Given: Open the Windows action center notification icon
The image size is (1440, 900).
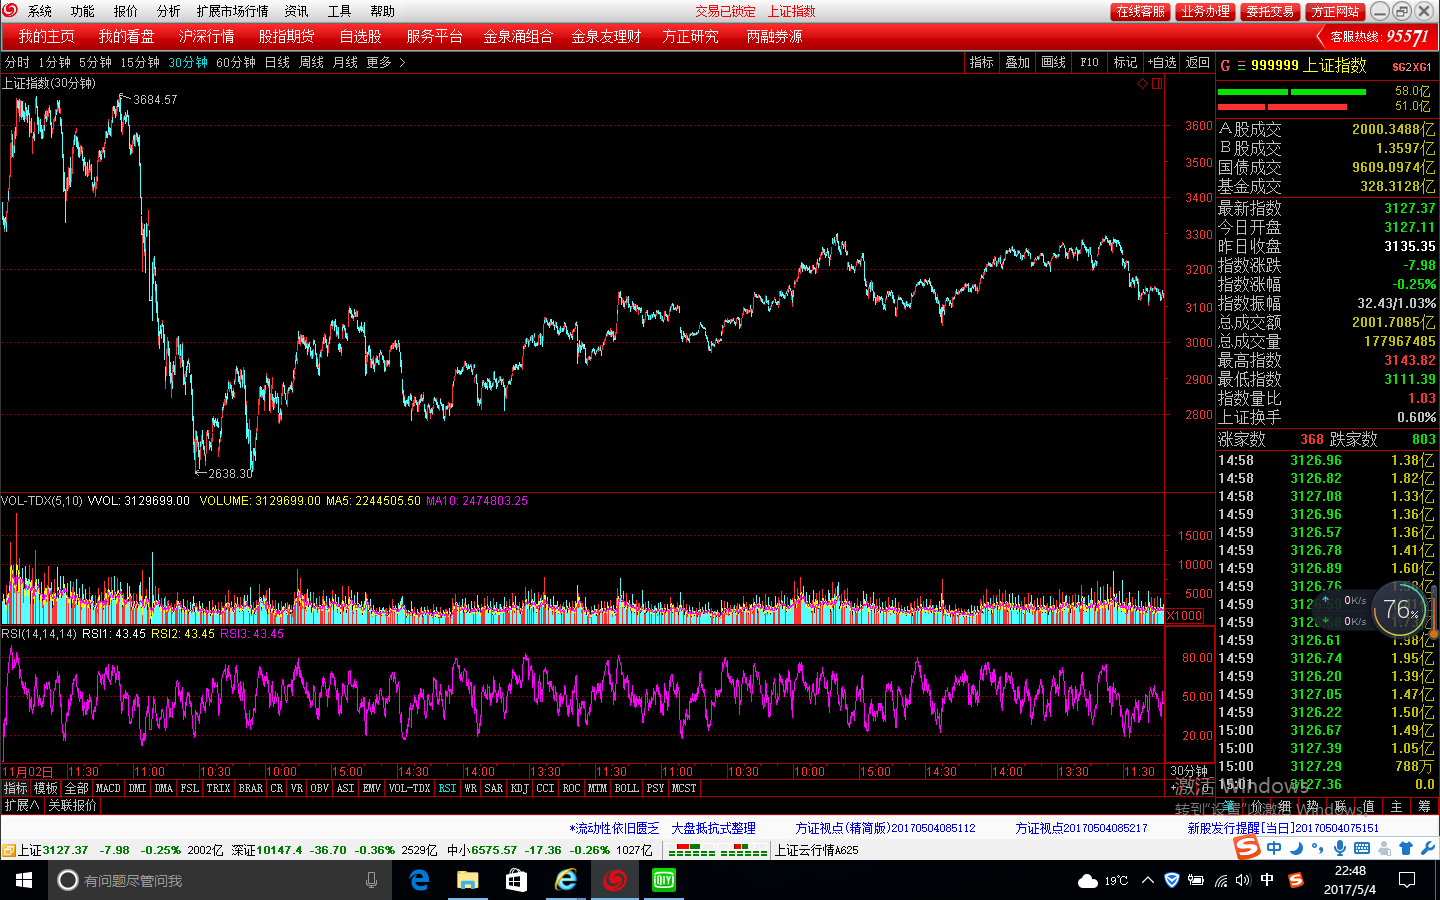Looking at the screenshot, I should (x=1407, y=880).
